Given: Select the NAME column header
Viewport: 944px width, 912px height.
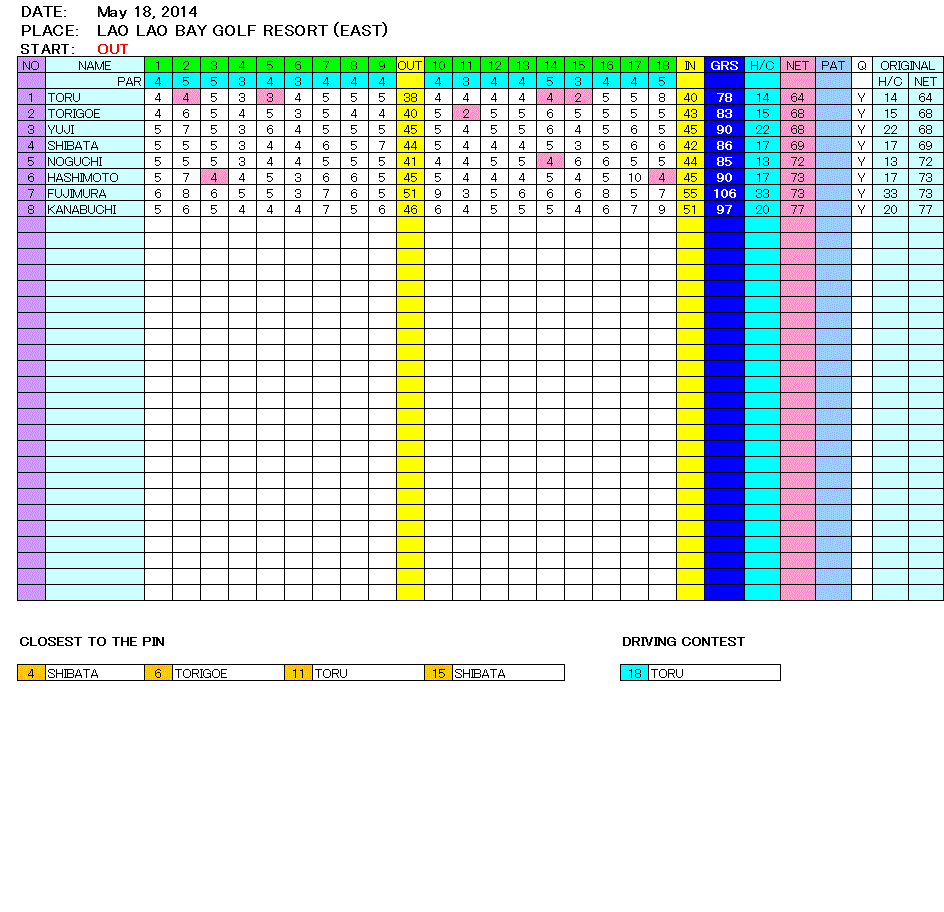Looking at the screenshot, I should [94, 65].
